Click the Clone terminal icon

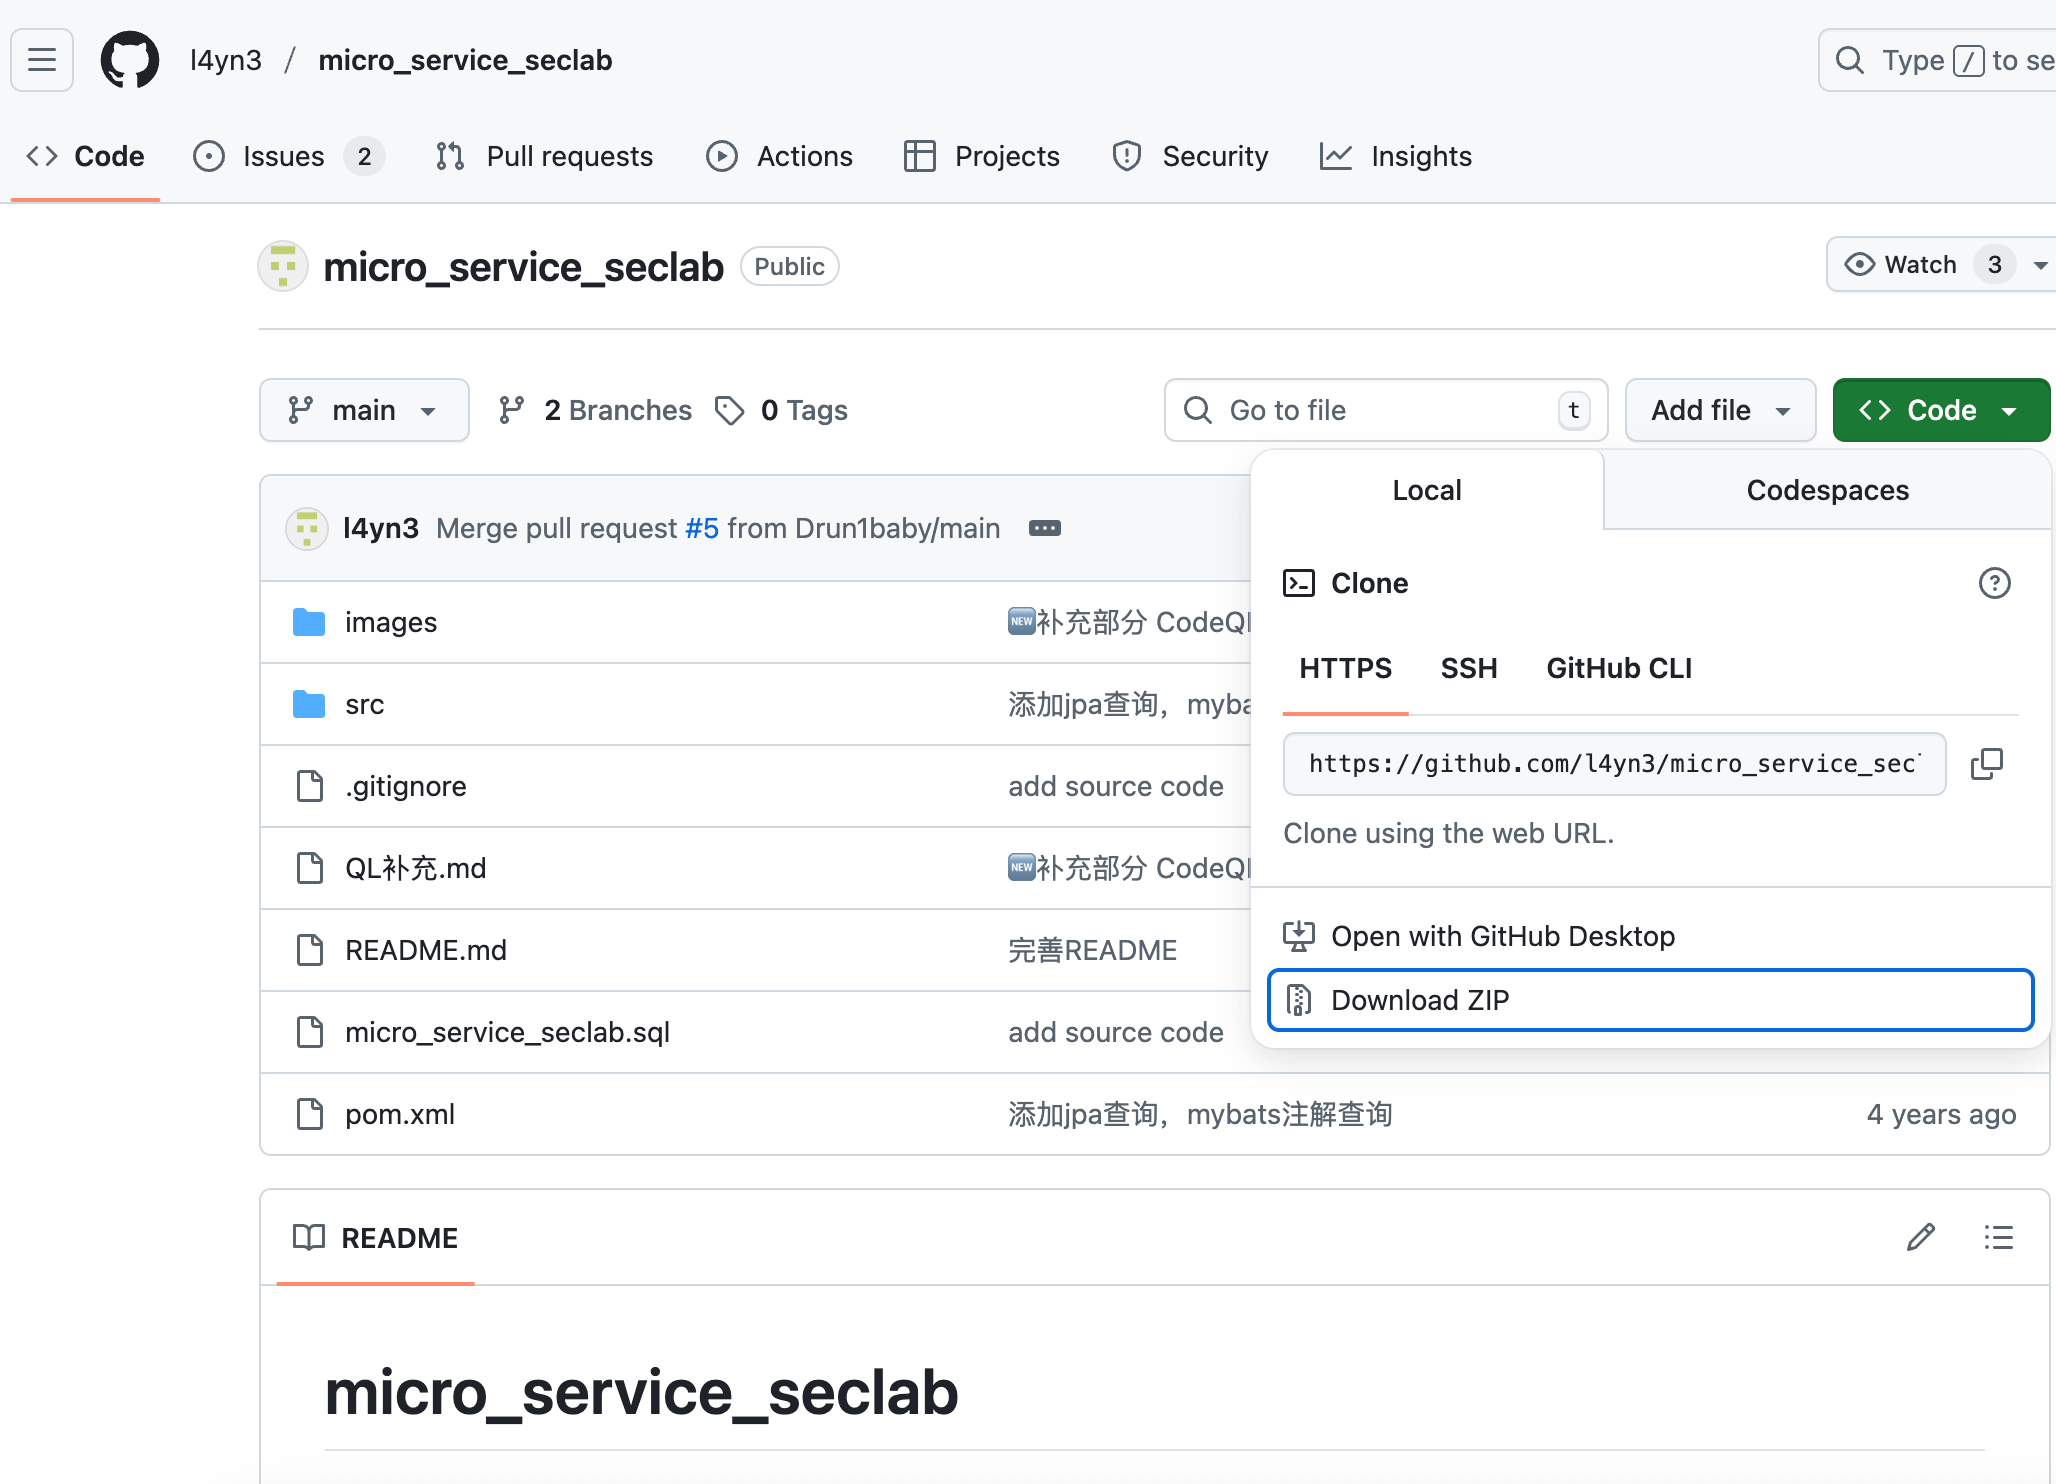pyautogui.click(x=1299, y=583)
